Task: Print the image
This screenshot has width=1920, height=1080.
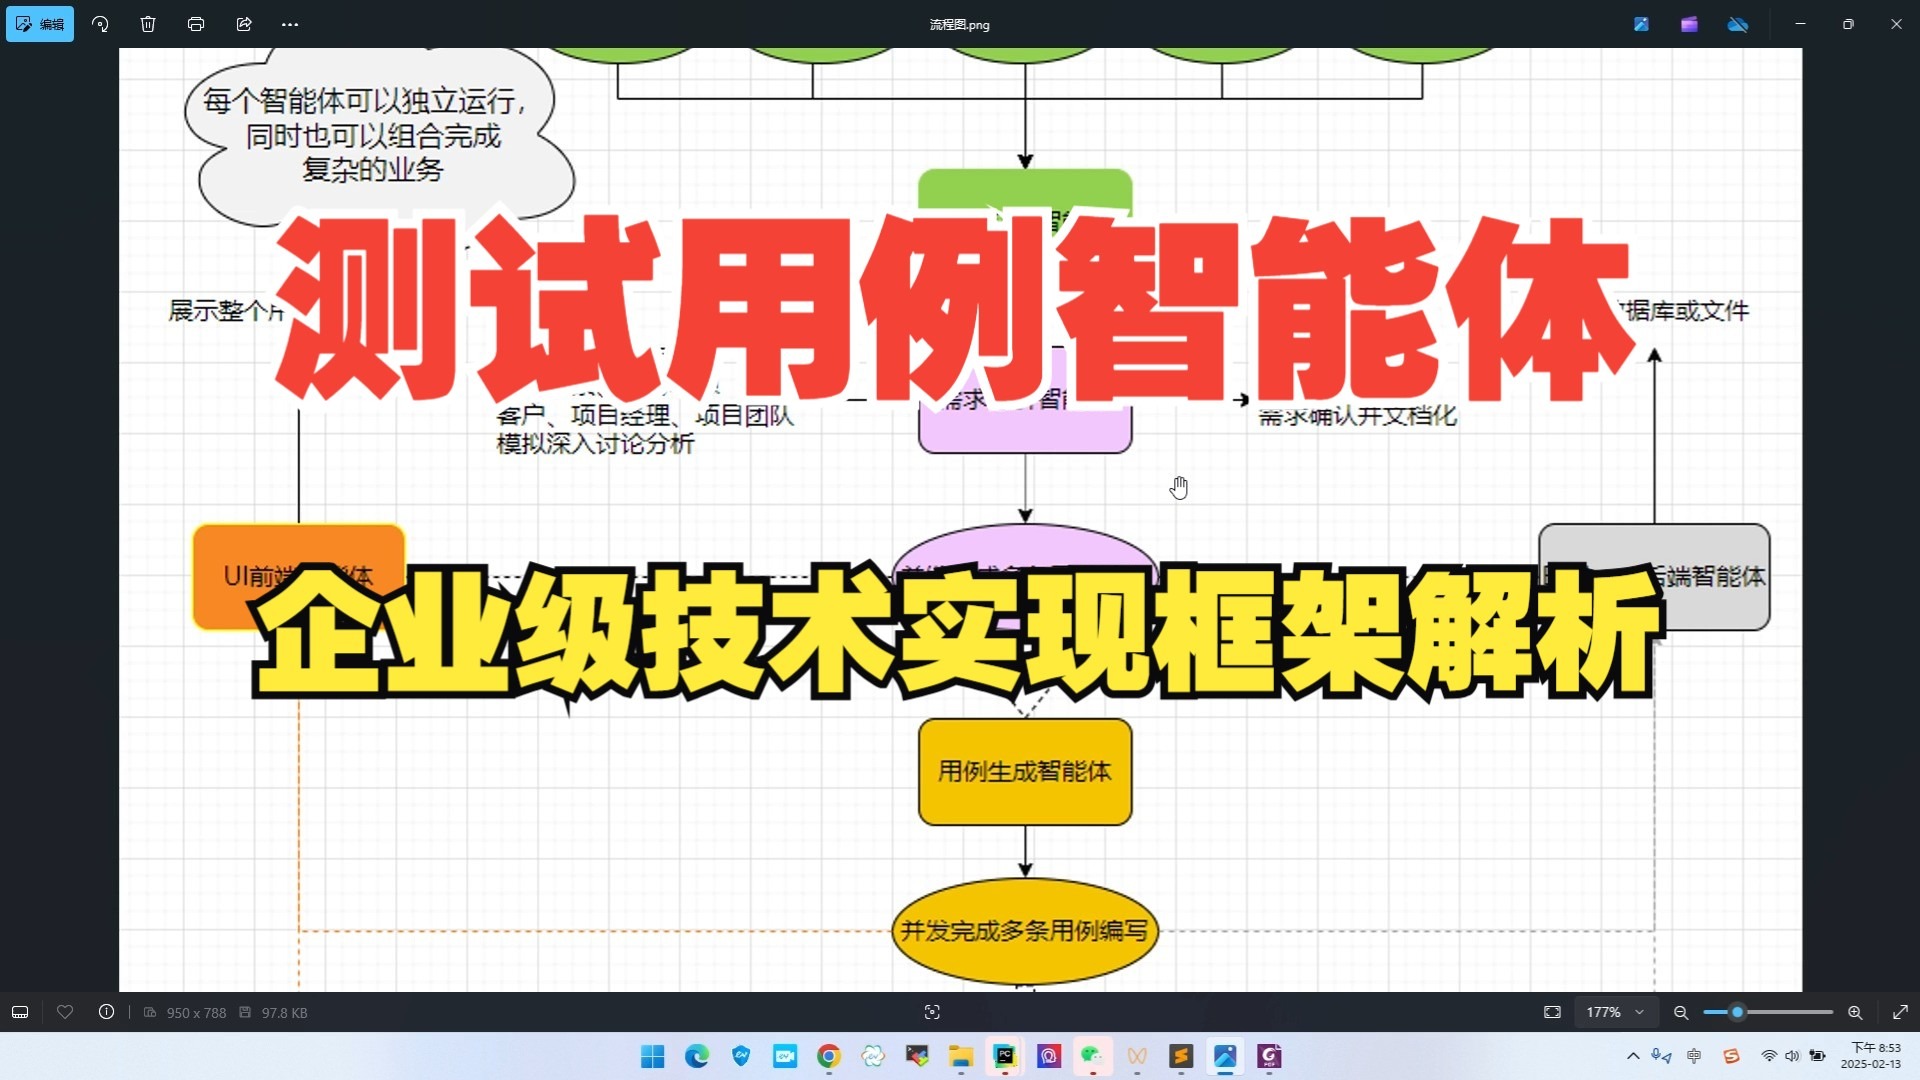Action: 196,24
